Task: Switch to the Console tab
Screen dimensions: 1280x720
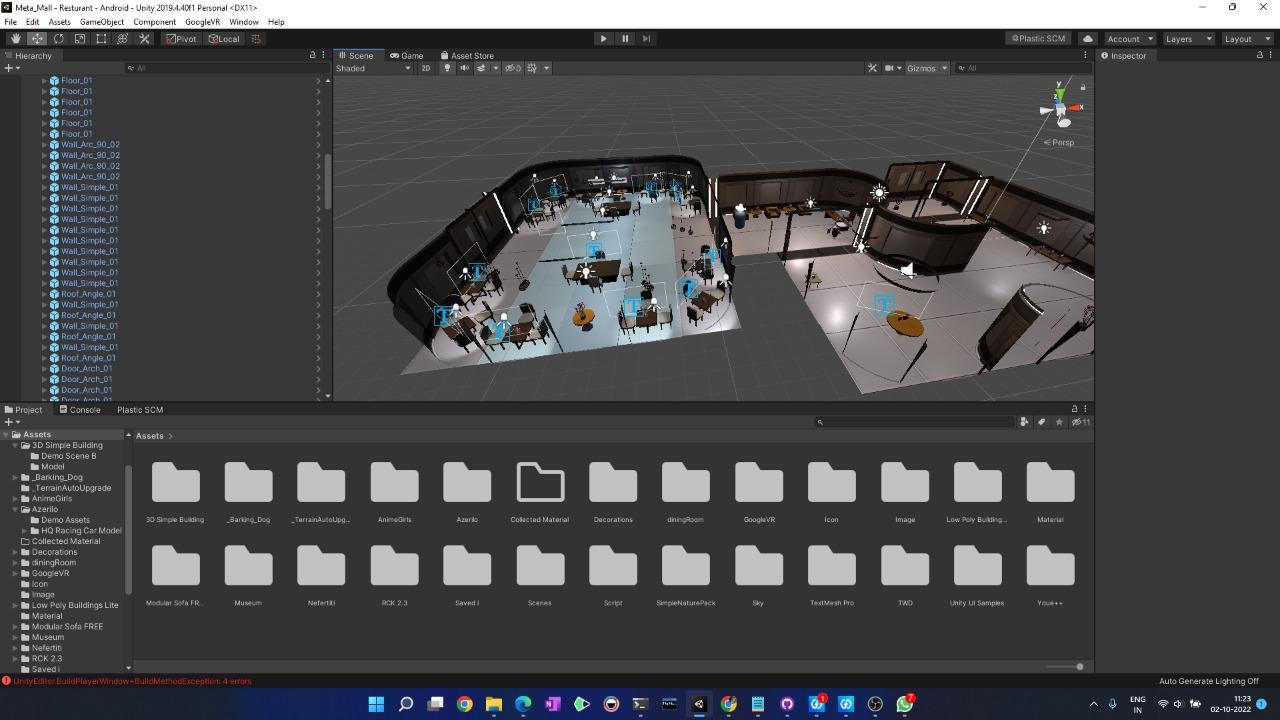Action: coord(79,409)
